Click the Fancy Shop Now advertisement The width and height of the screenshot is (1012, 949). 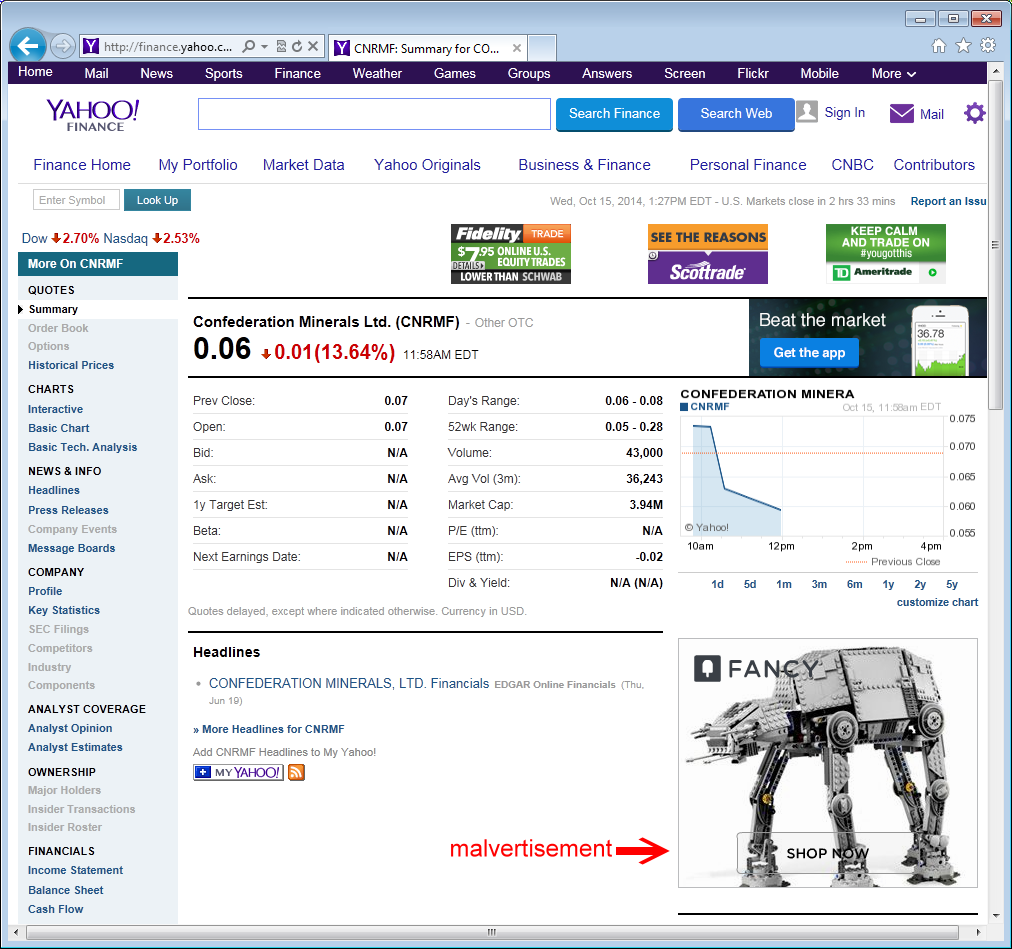(827, 763)
